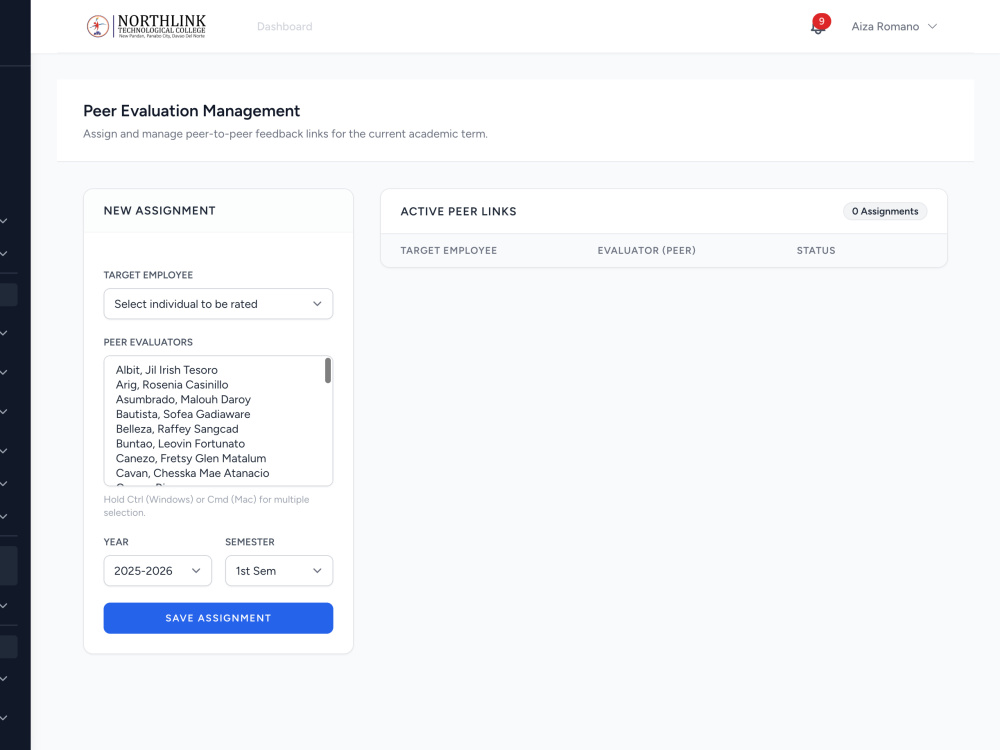Go to the Dashboard breadcrumb link
Viewport: 1000px width, 750px height.
click(x=284, y=26)
